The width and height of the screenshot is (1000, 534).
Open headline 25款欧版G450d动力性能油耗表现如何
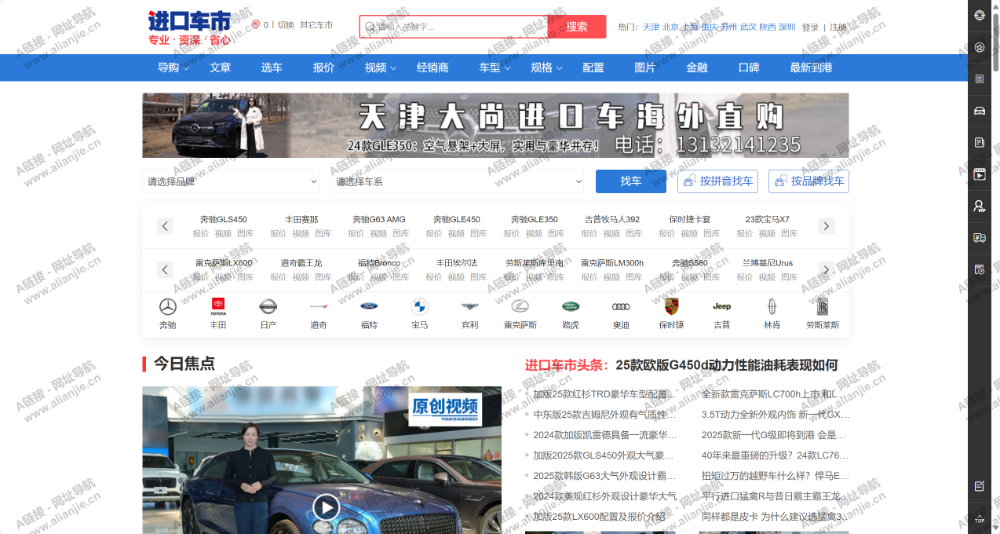click(x=726, y=365)
